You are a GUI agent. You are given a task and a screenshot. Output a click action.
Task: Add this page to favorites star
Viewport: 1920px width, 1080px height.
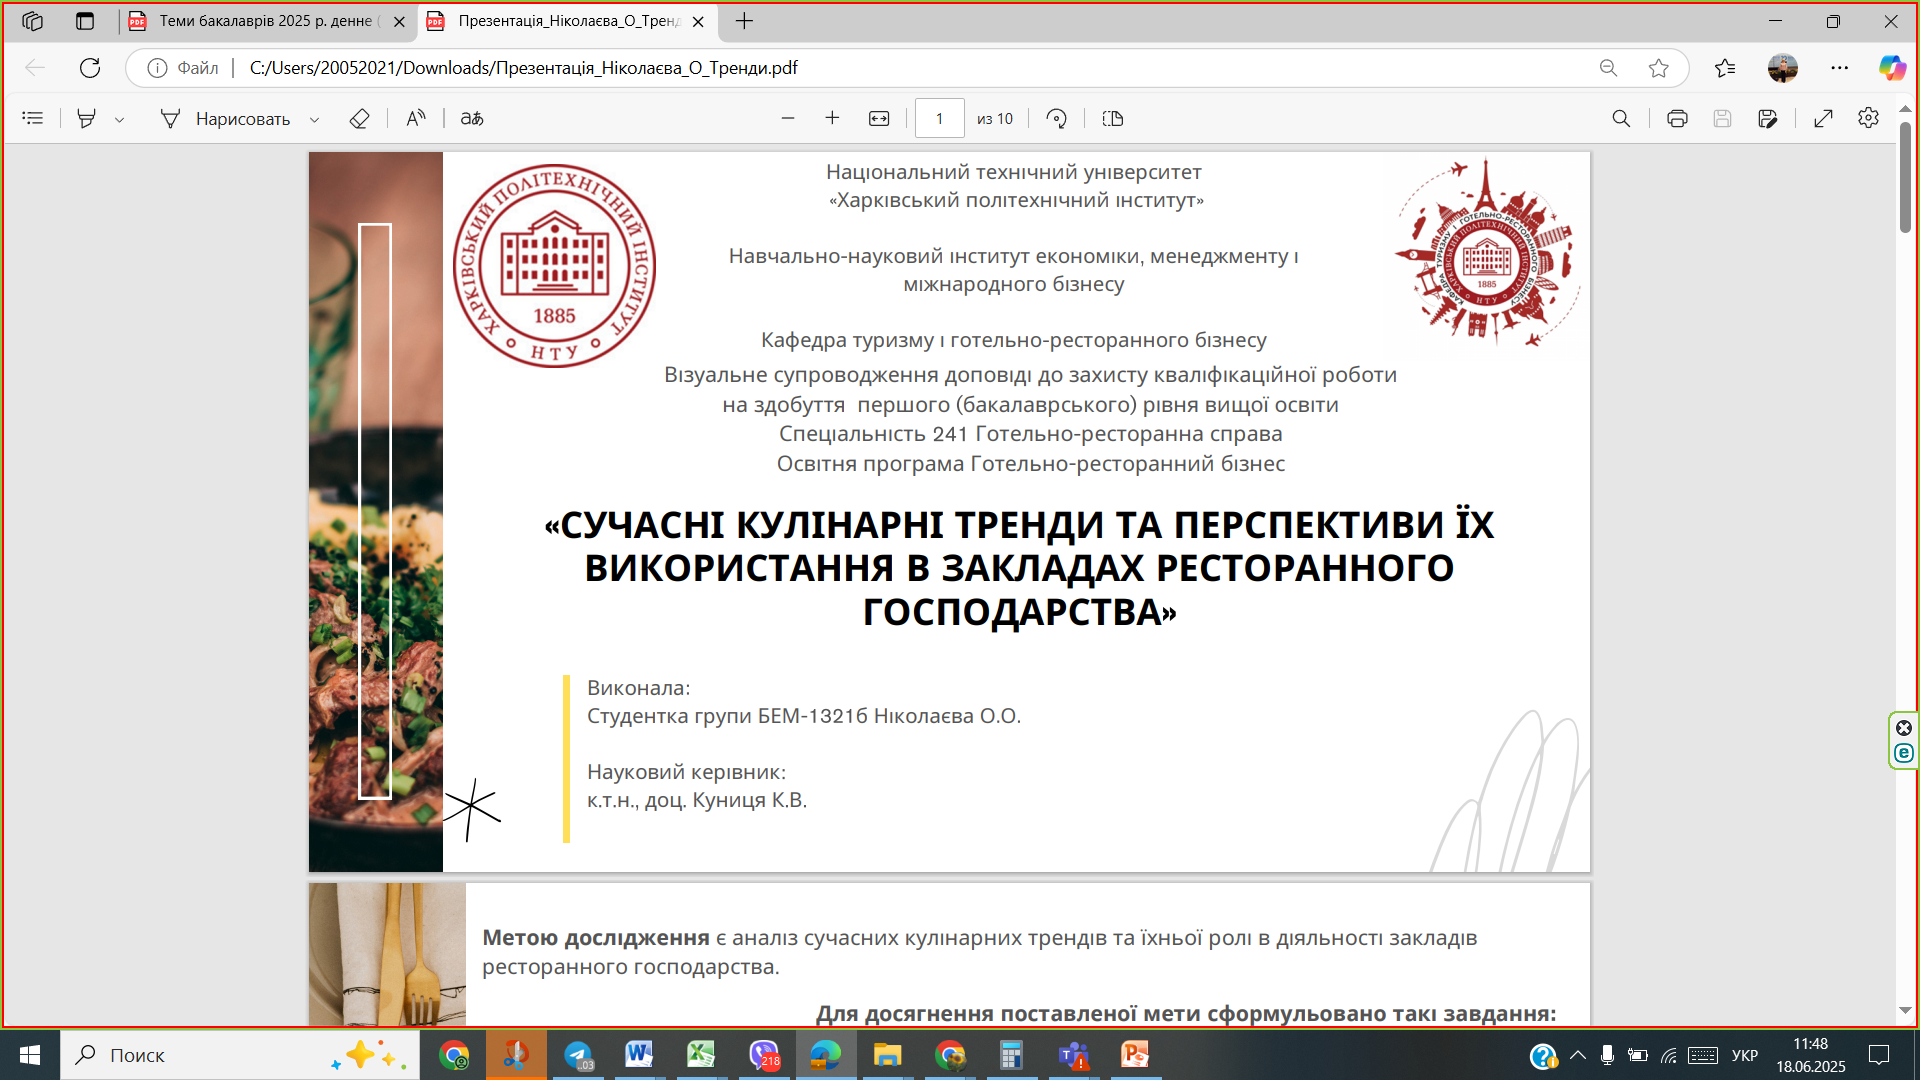coord(1659,68)
